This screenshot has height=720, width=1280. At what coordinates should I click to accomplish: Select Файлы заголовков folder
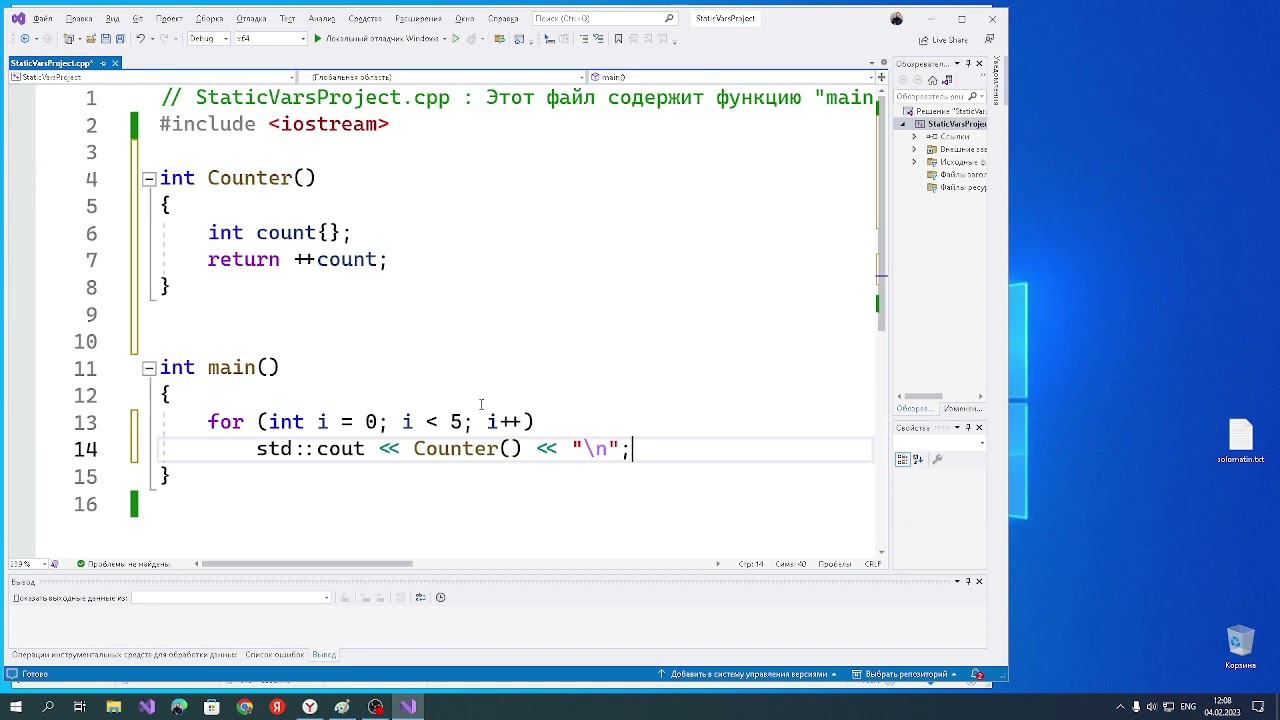957,175
